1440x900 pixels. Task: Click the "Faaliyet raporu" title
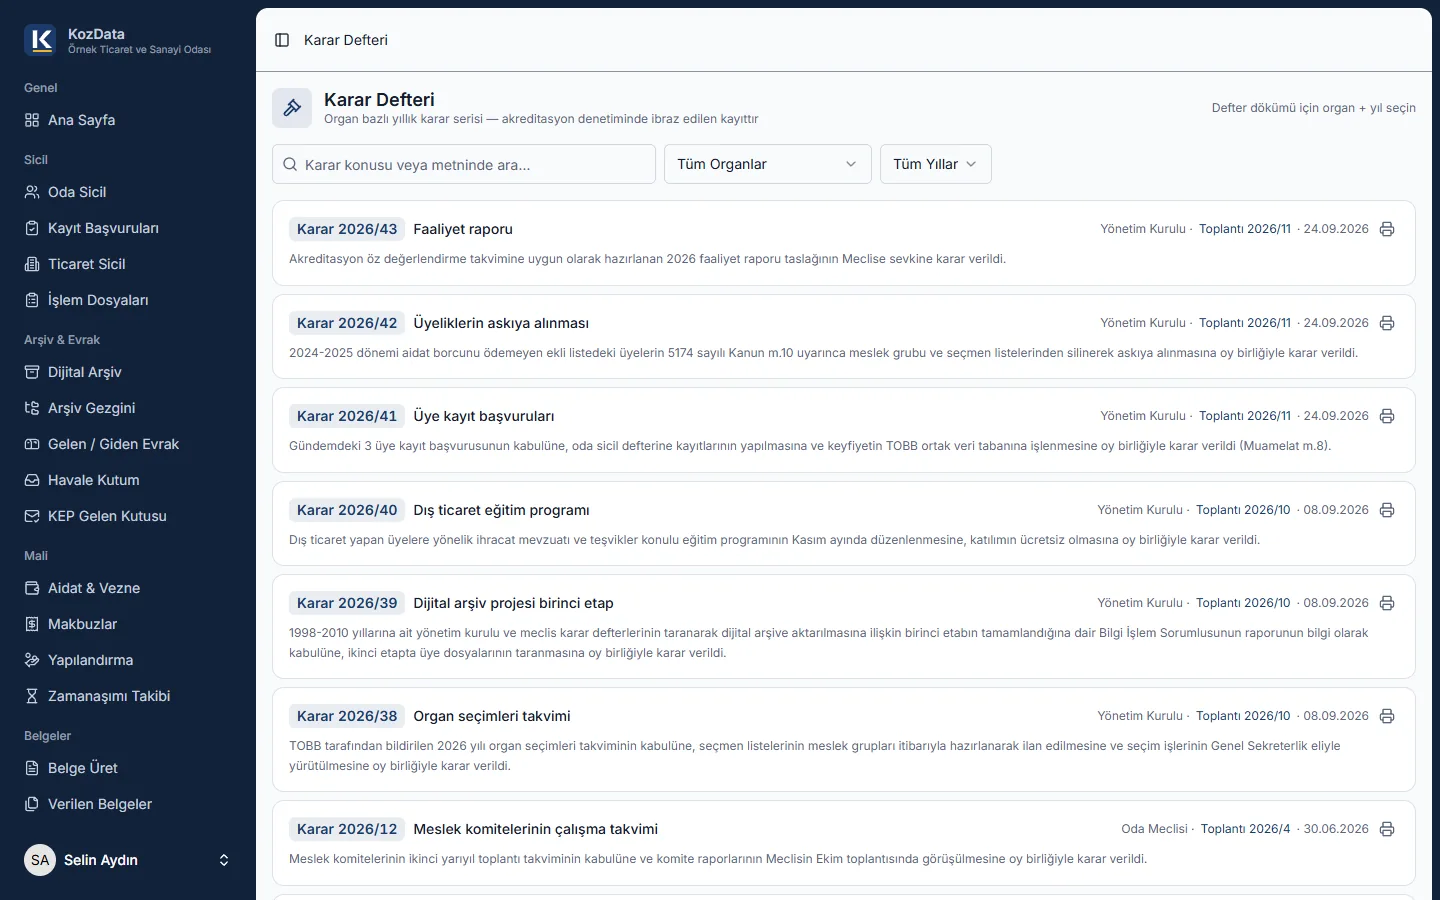pos(463,229)
